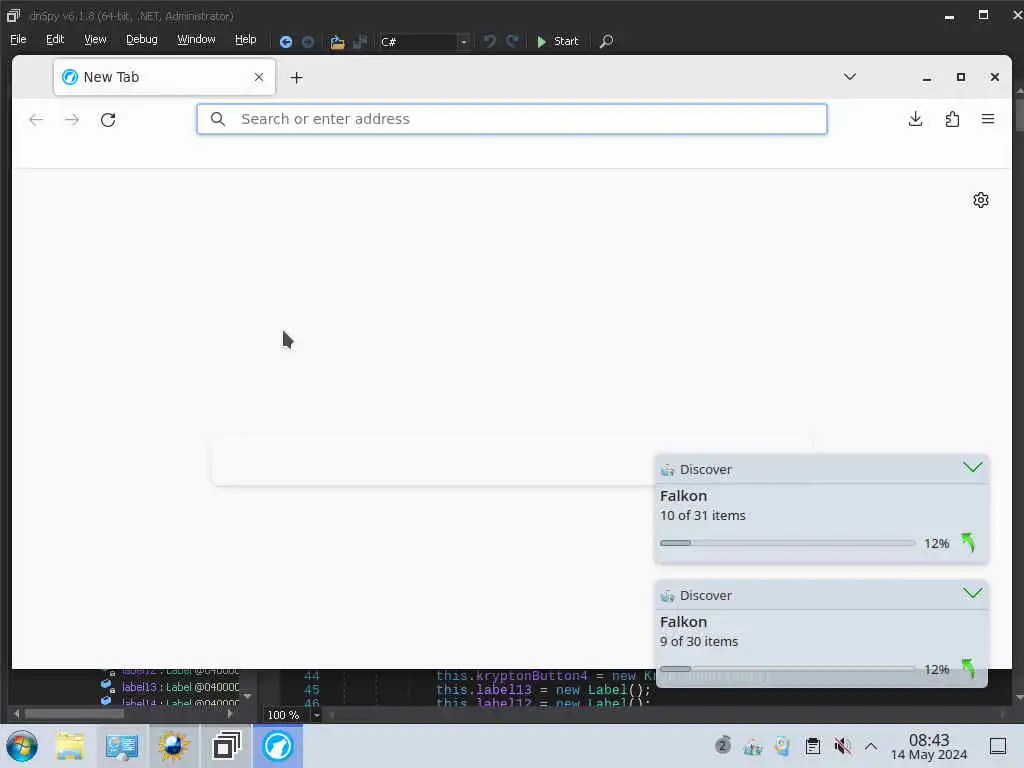
Task: Open new tab page settings gear
Action: point(980,200)
